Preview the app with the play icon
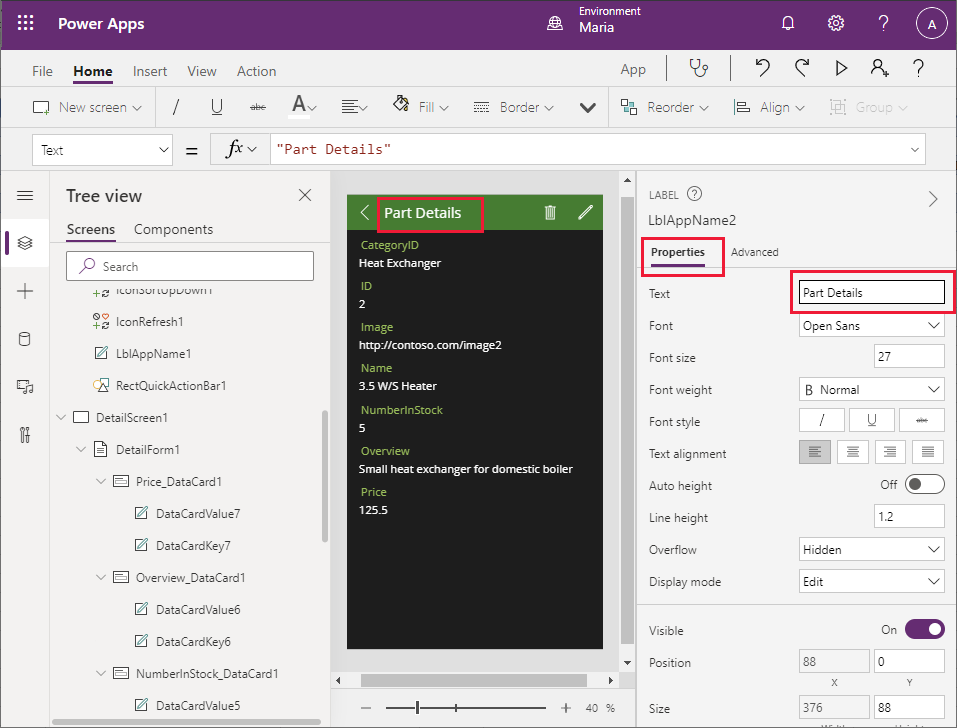This screenshot has height=728, width=957. [x=841, y=69]
